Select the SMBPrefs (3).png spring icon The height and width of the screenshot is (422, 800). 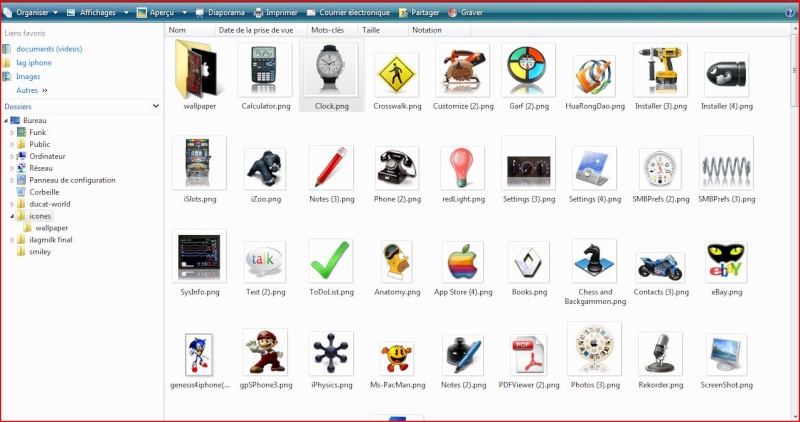727,163
